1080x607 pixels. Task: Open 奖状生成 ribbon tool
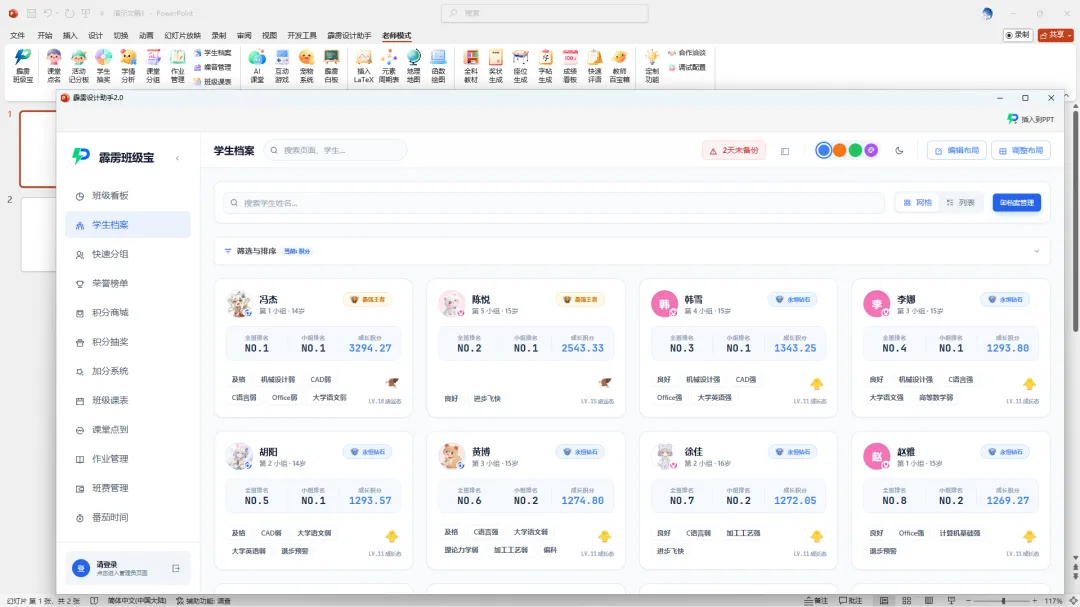(496, 66)
